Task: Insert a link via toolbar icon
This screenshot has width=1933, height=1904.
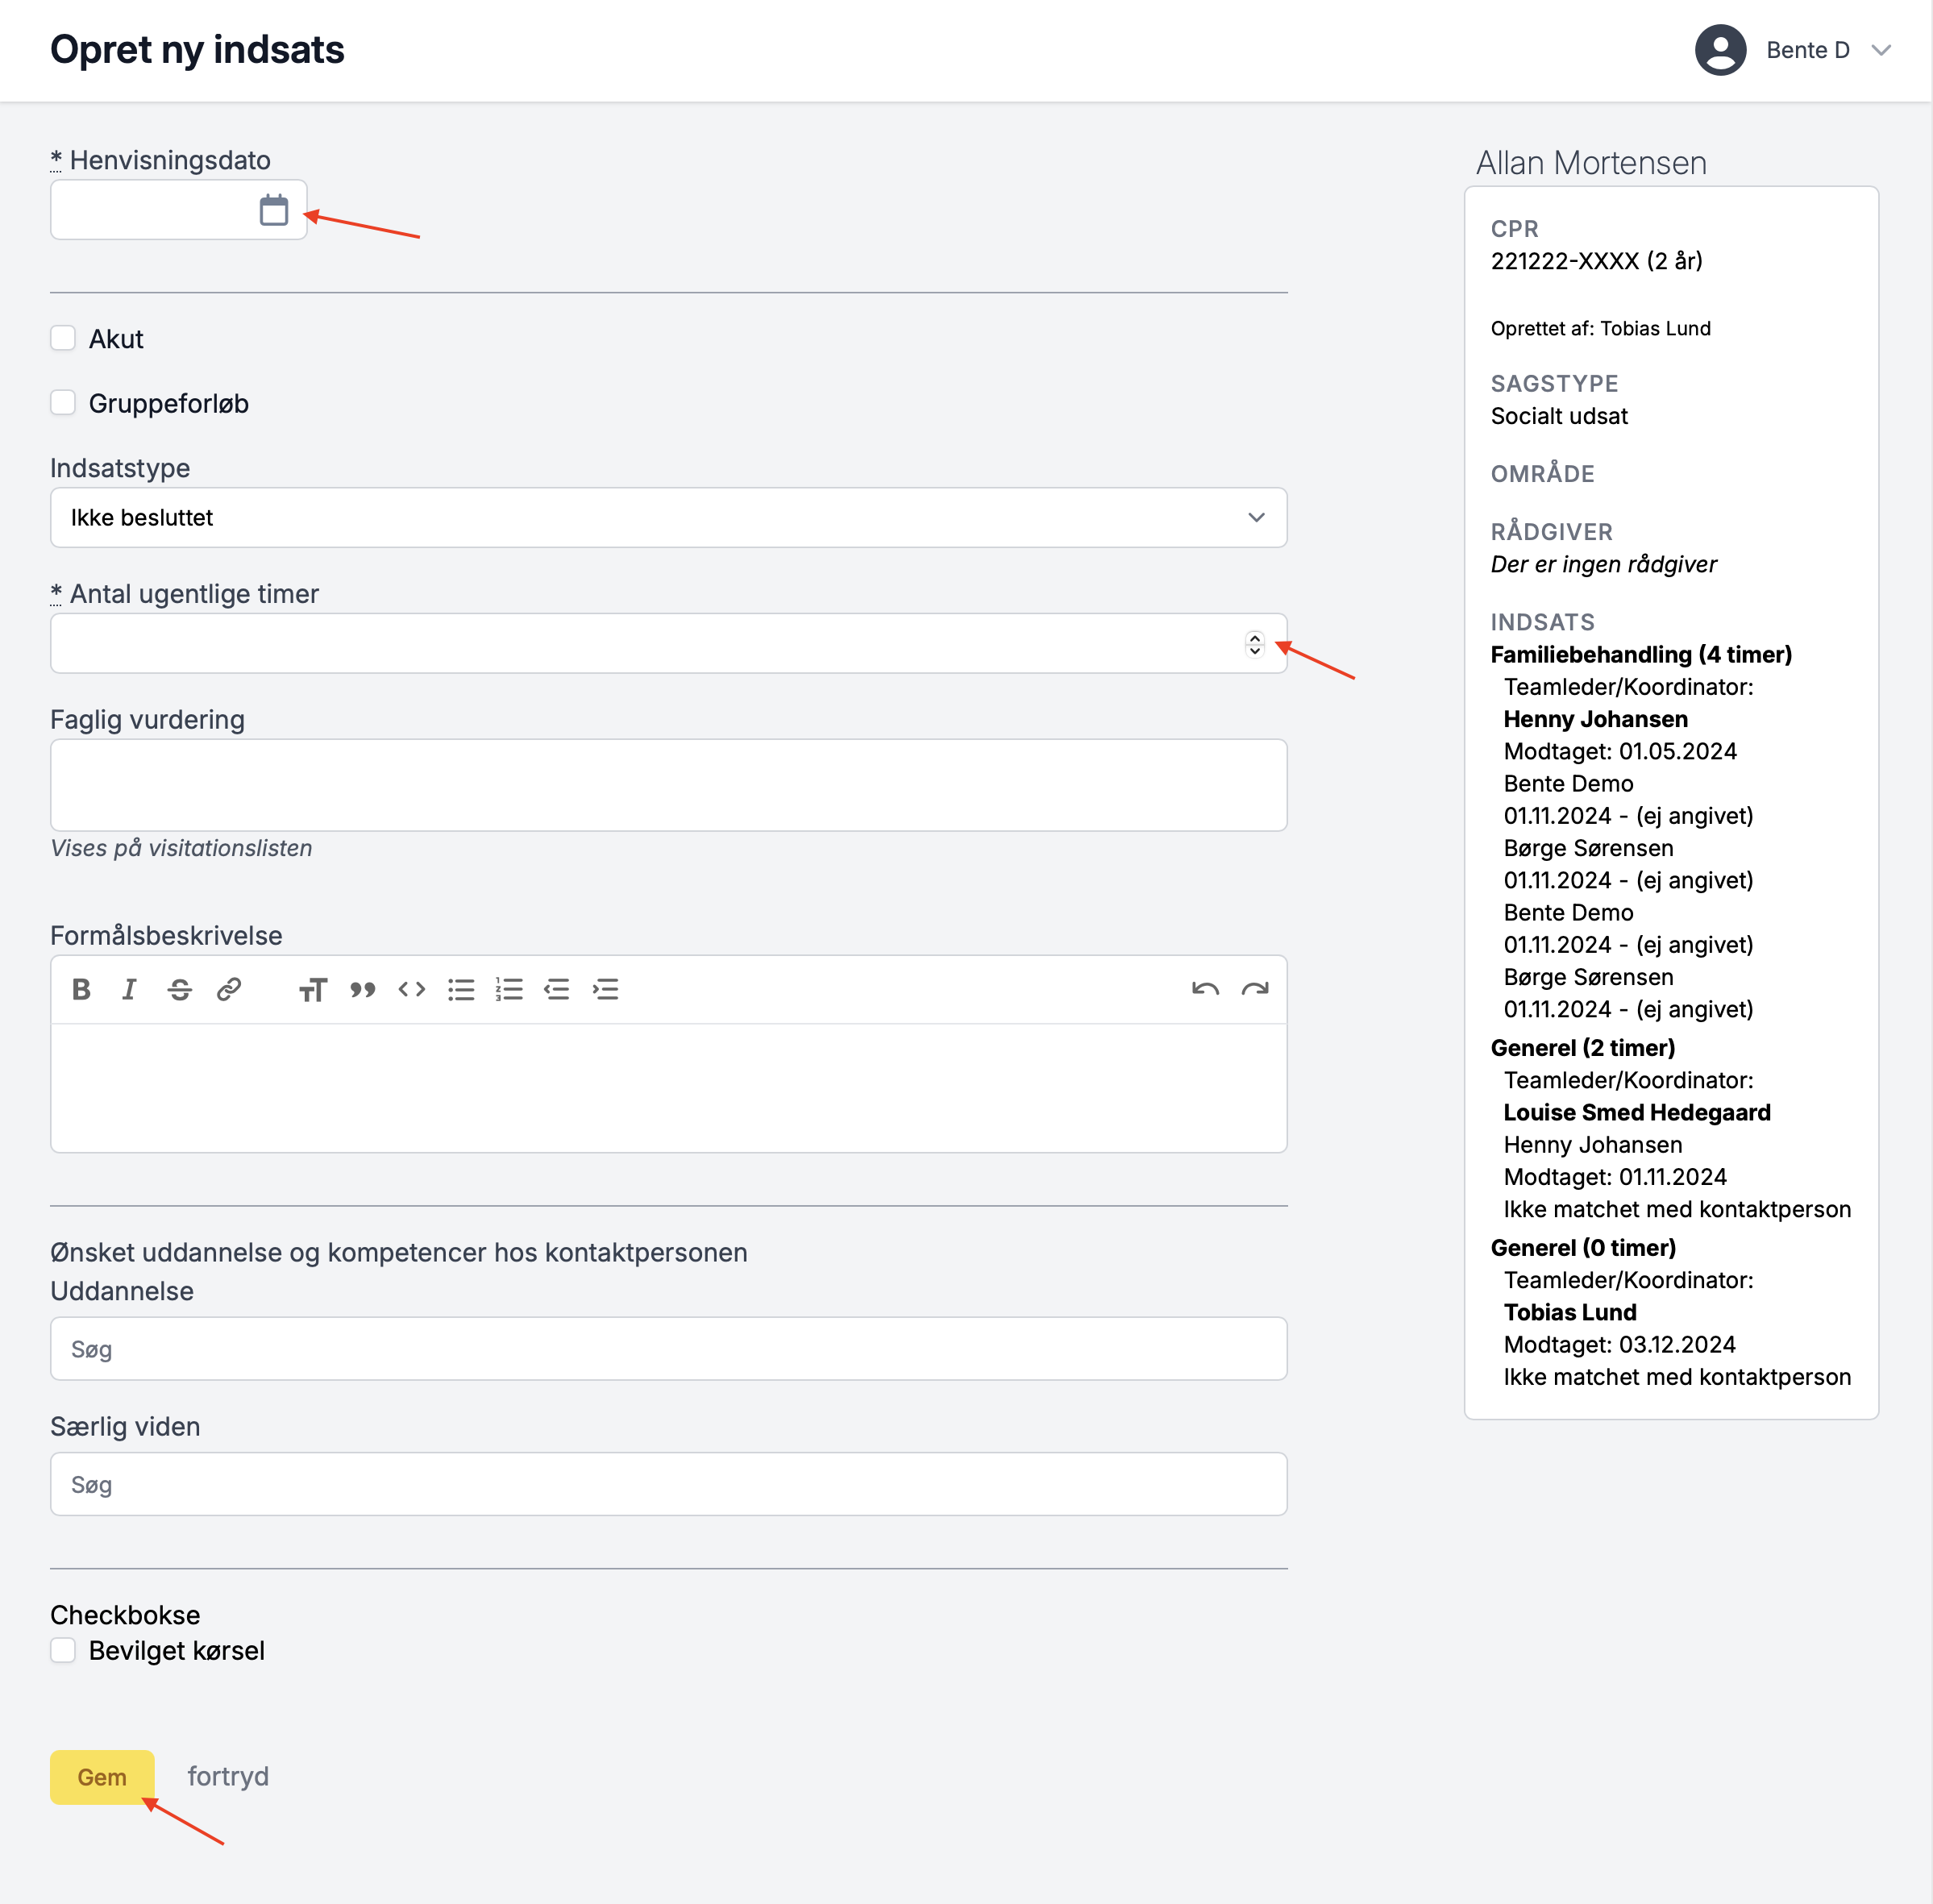Action: (x=229, y=989)
